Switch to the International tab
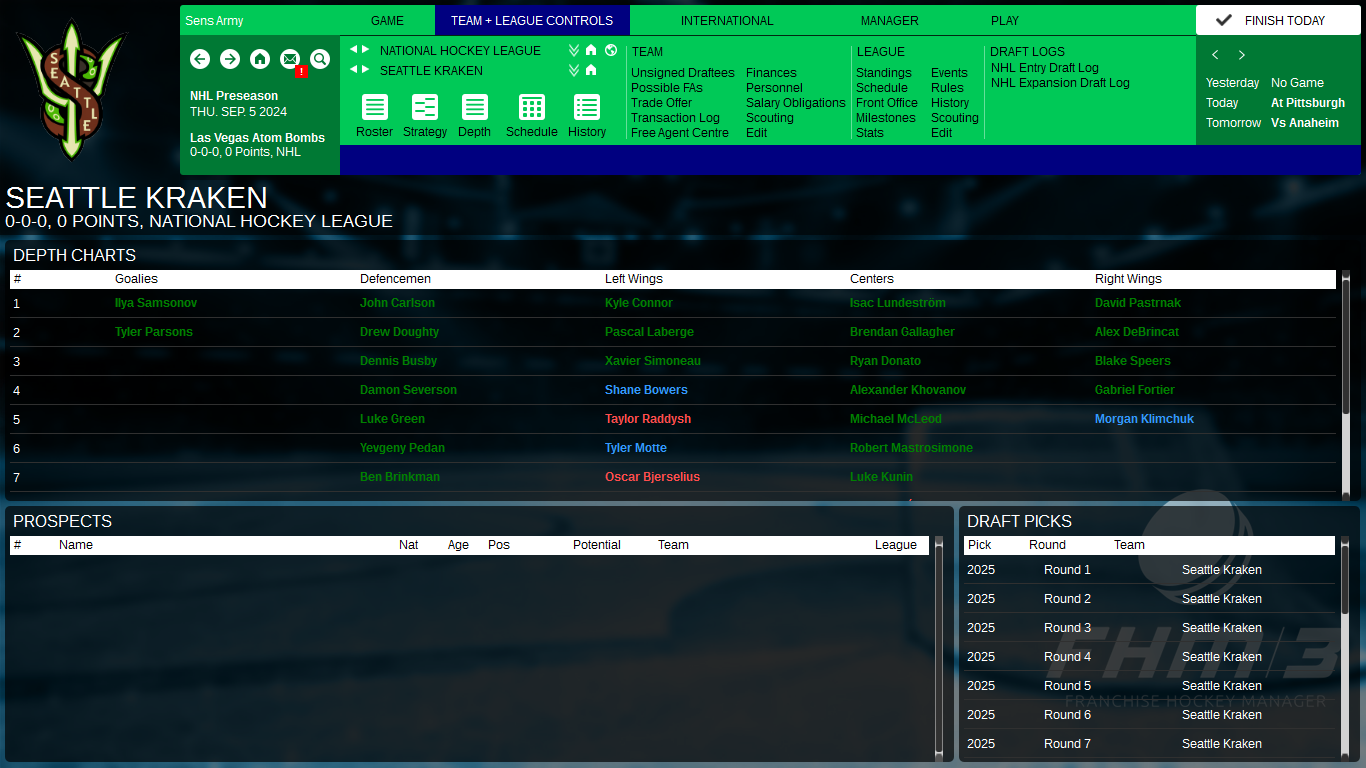1366x768 pixels. point(727,20)
